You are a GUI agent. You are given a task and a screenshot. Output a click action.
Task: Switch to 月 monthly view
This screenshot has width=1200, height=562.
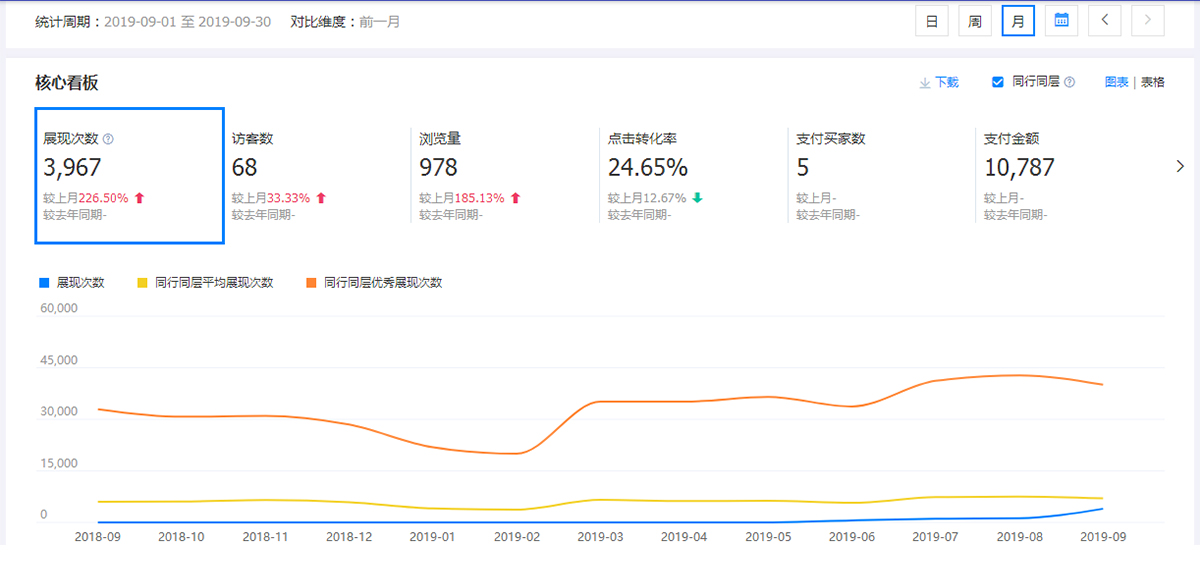pos(1018,20)
